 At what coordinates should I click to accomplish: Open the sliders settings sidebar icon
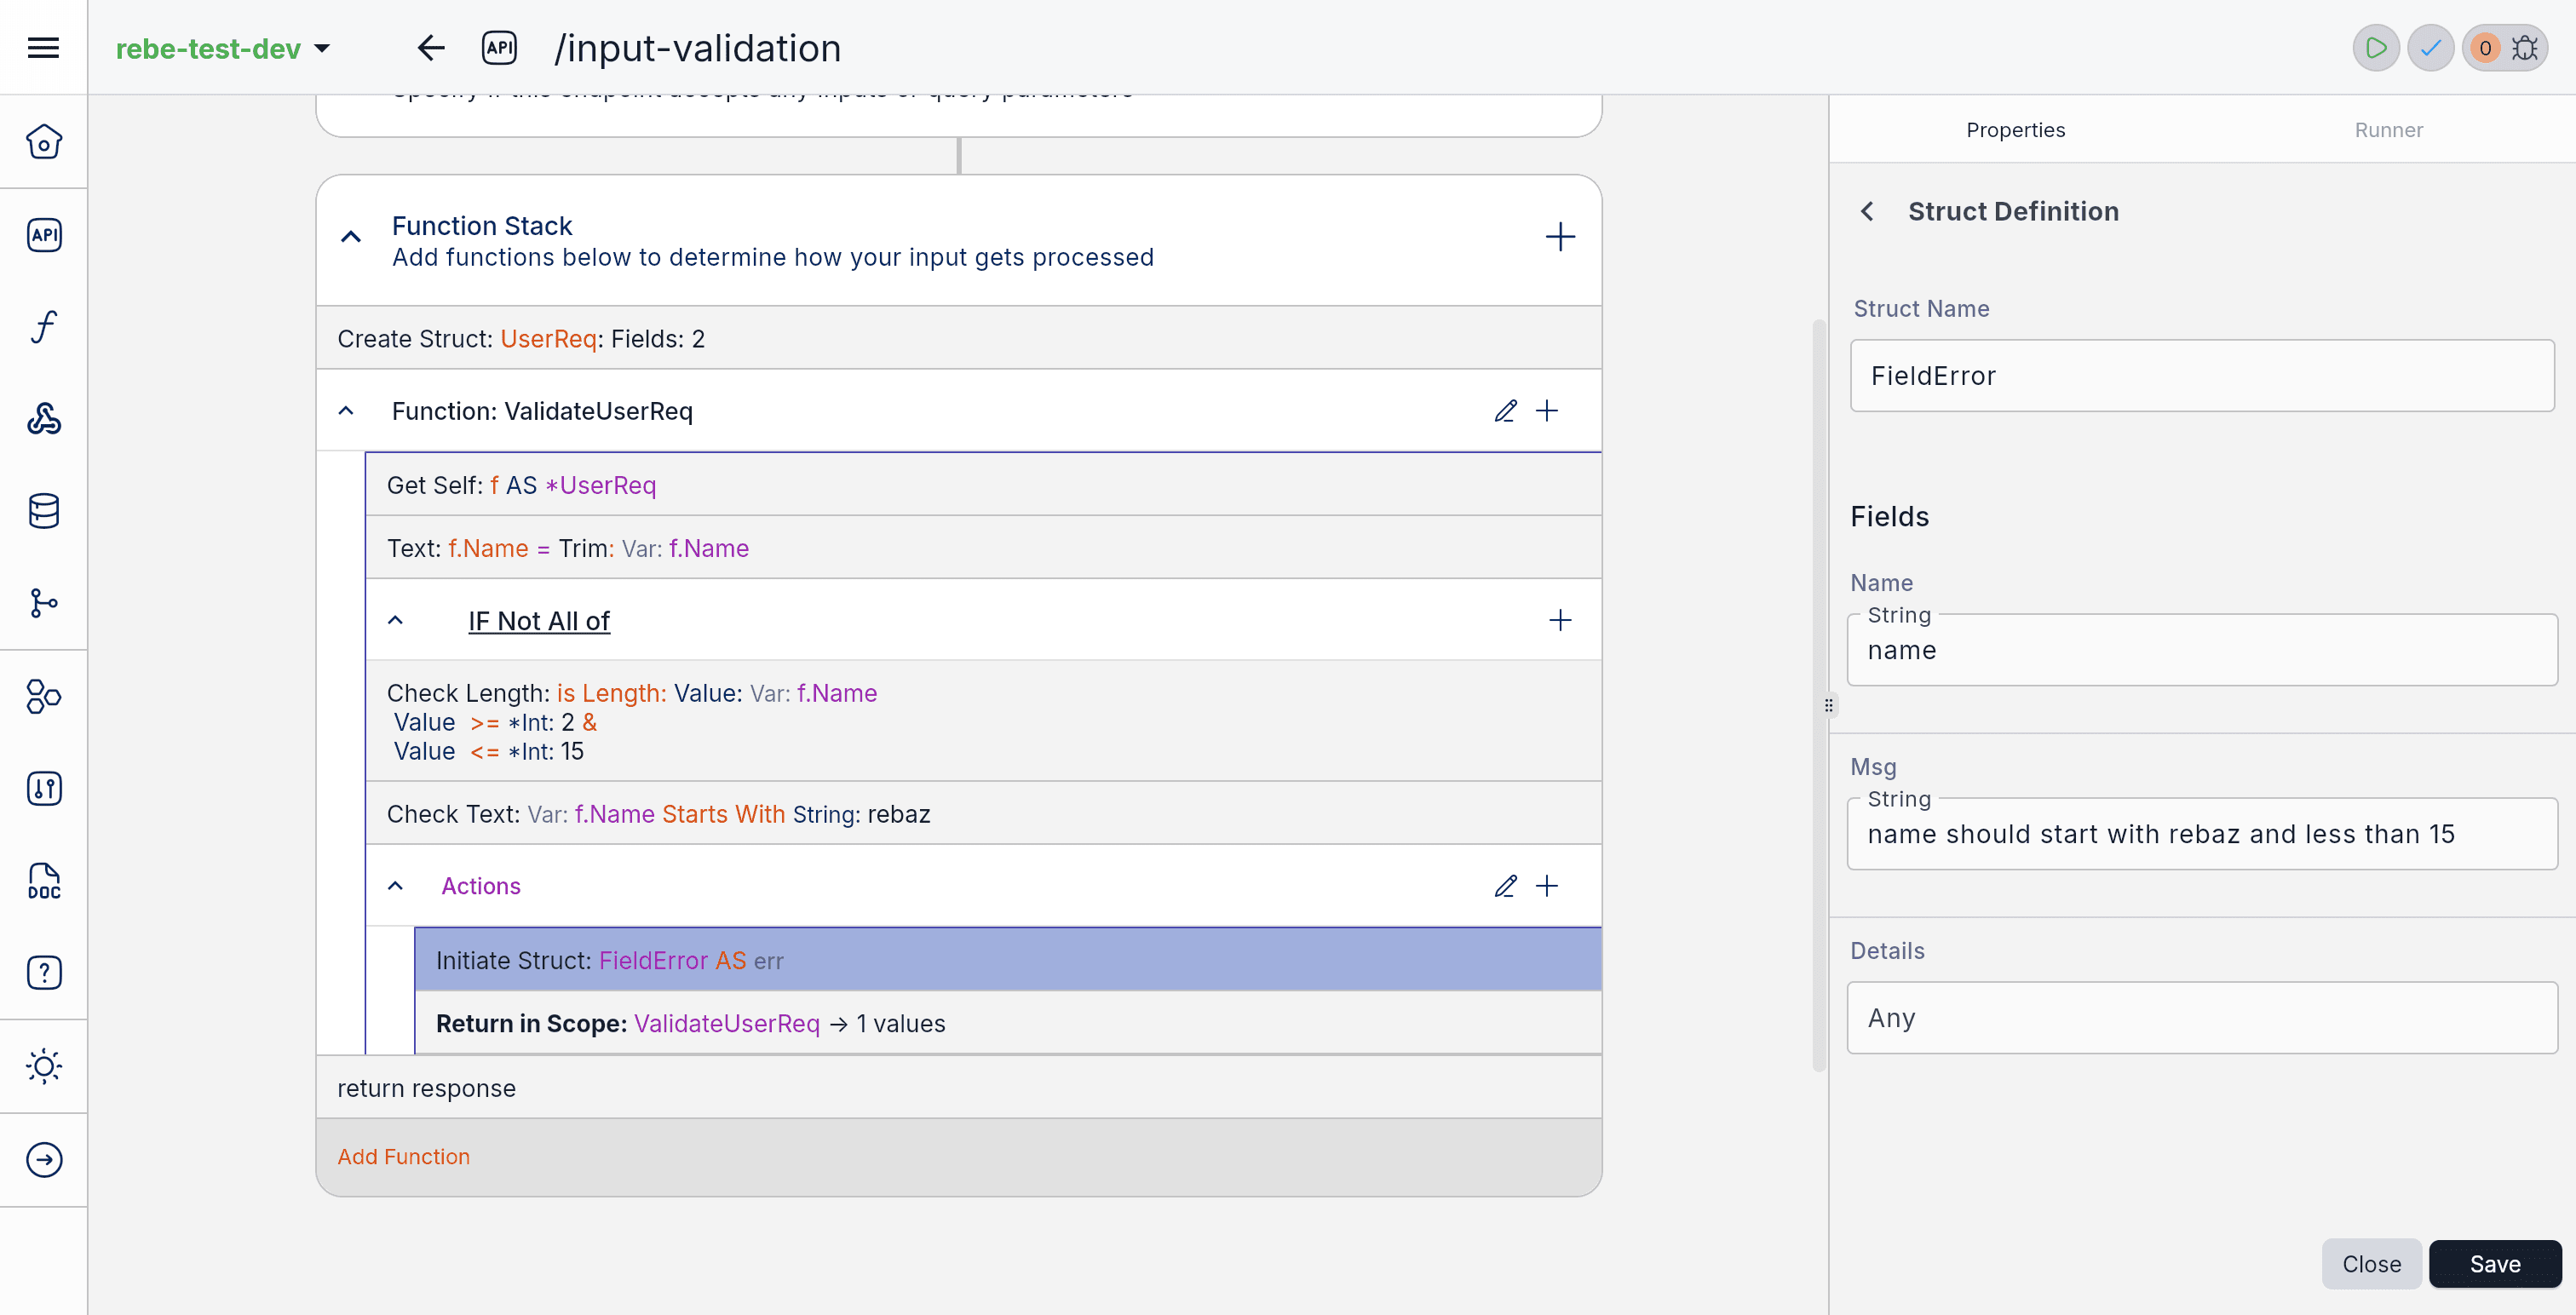point(43,788)
